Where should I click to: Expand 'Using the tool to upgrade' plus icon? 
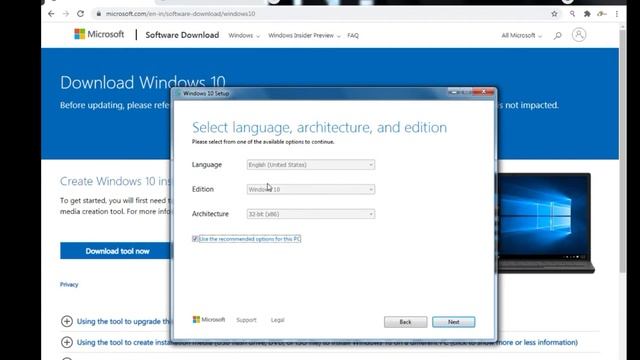[67, 321]
